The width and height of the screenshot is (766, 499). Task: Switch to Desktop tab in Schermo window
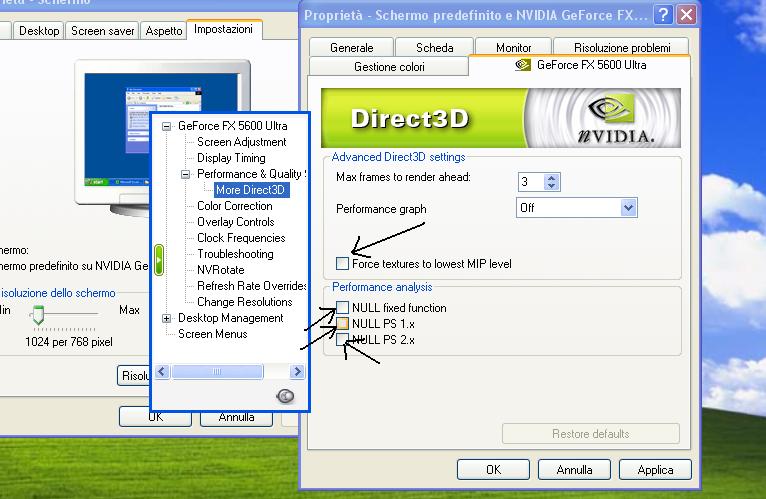pyautogui.click(x=39, y=31)
